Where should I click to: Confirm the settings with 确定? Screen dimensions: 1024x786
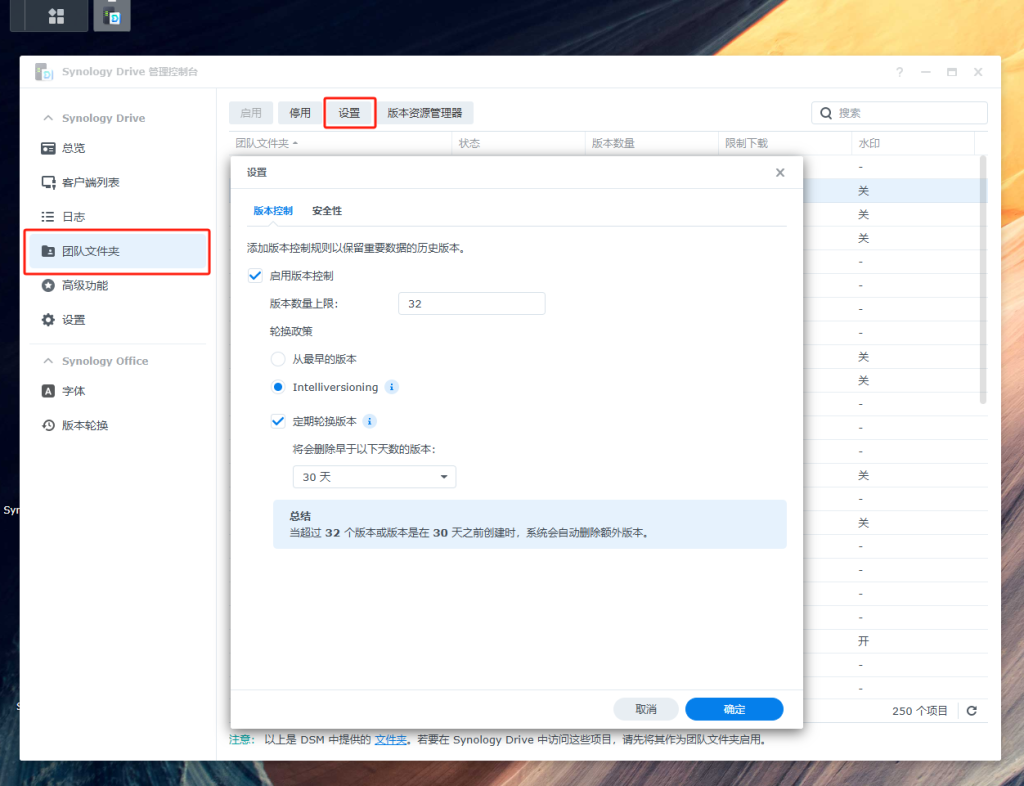(x=734, y=709)
